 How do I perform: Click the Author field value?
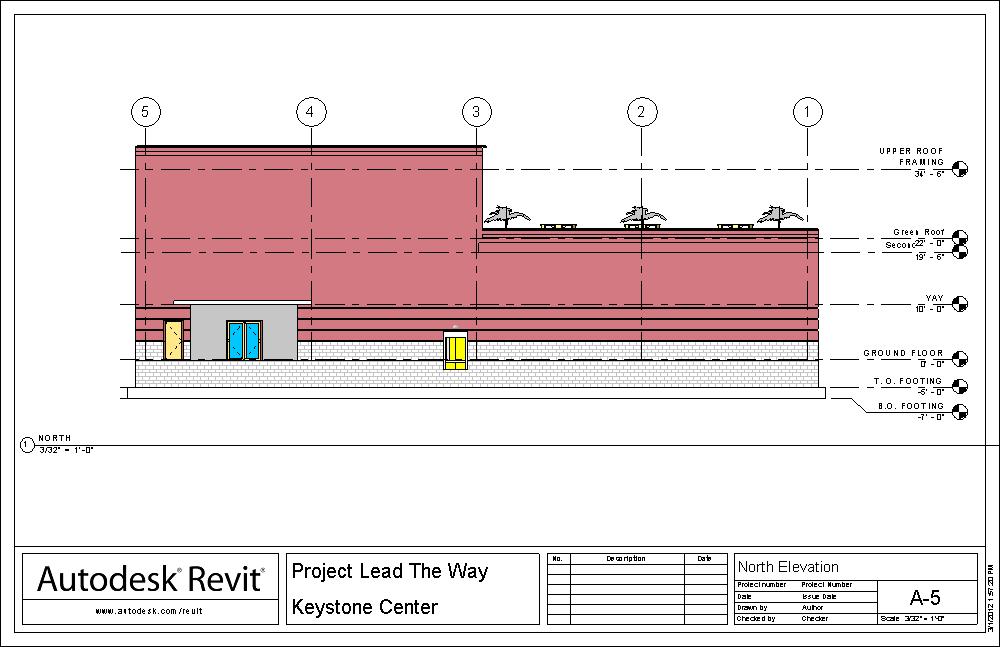[812, 608]
